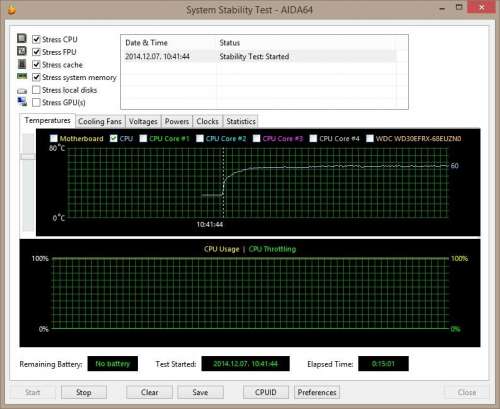Click the AIDA64 flame icon in title bar
The image size is (500, 409).
12,9
